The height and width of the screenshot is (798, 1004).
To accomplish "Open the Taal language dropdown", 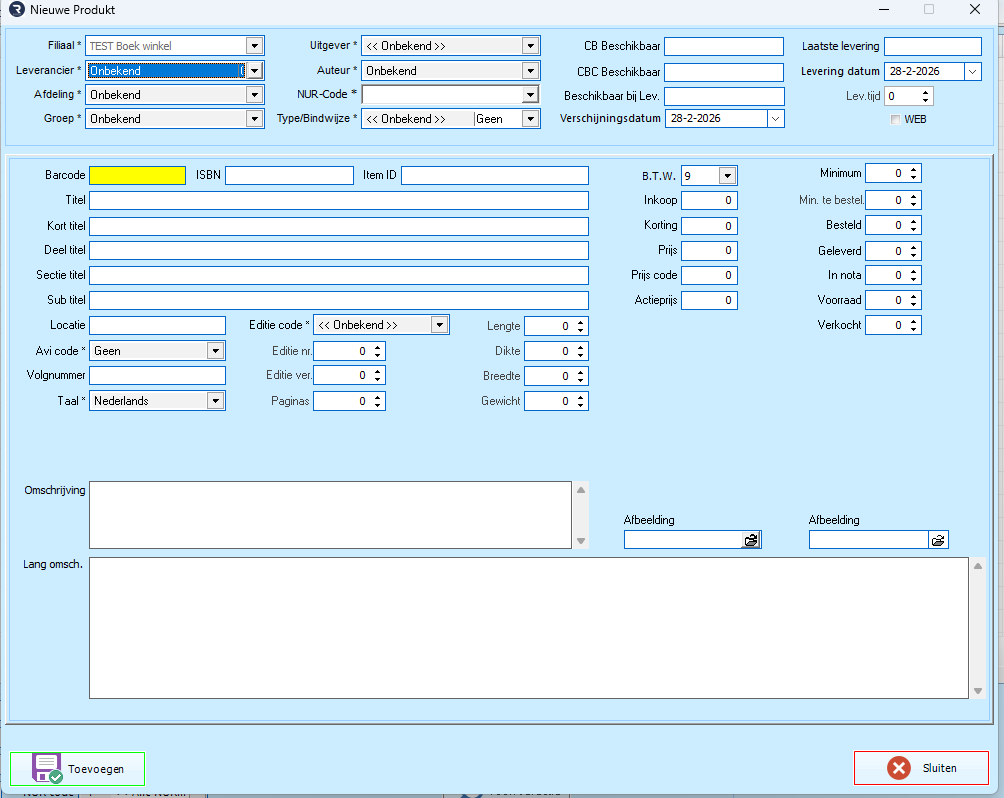I will click(215, 401).
